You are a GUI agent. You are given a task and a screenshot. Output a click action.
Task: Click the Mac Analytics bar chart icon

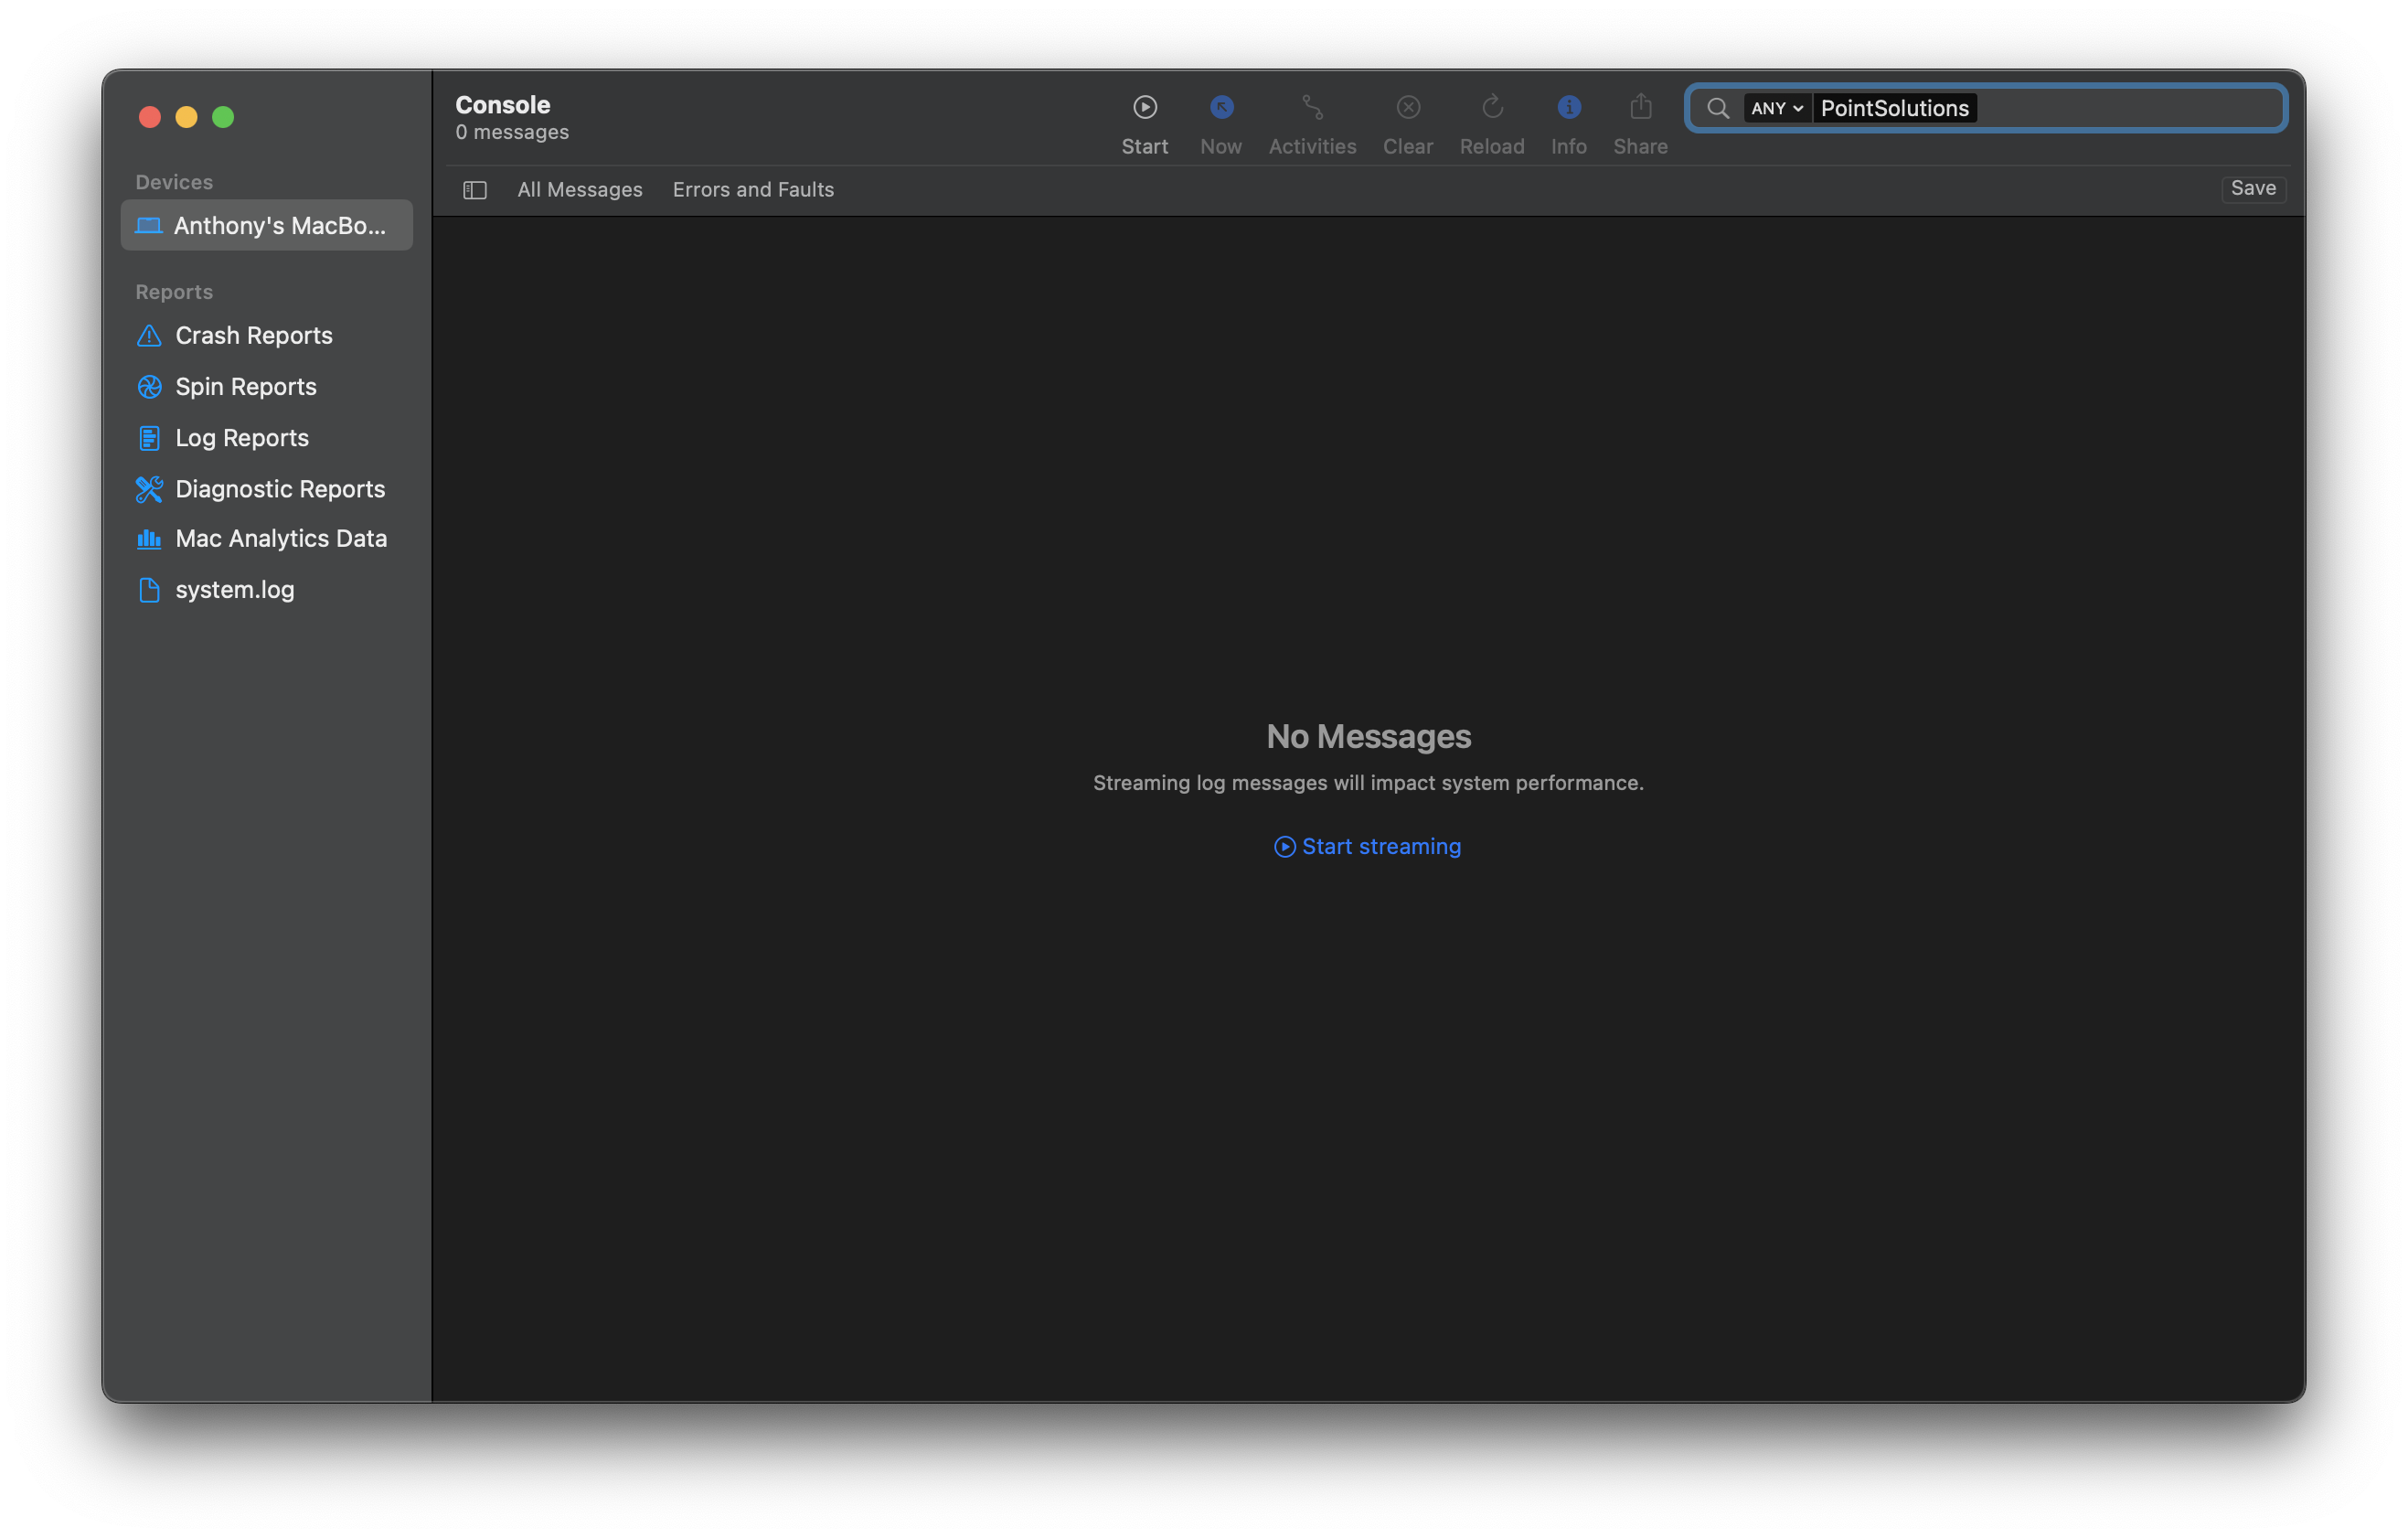click(149, 538)
